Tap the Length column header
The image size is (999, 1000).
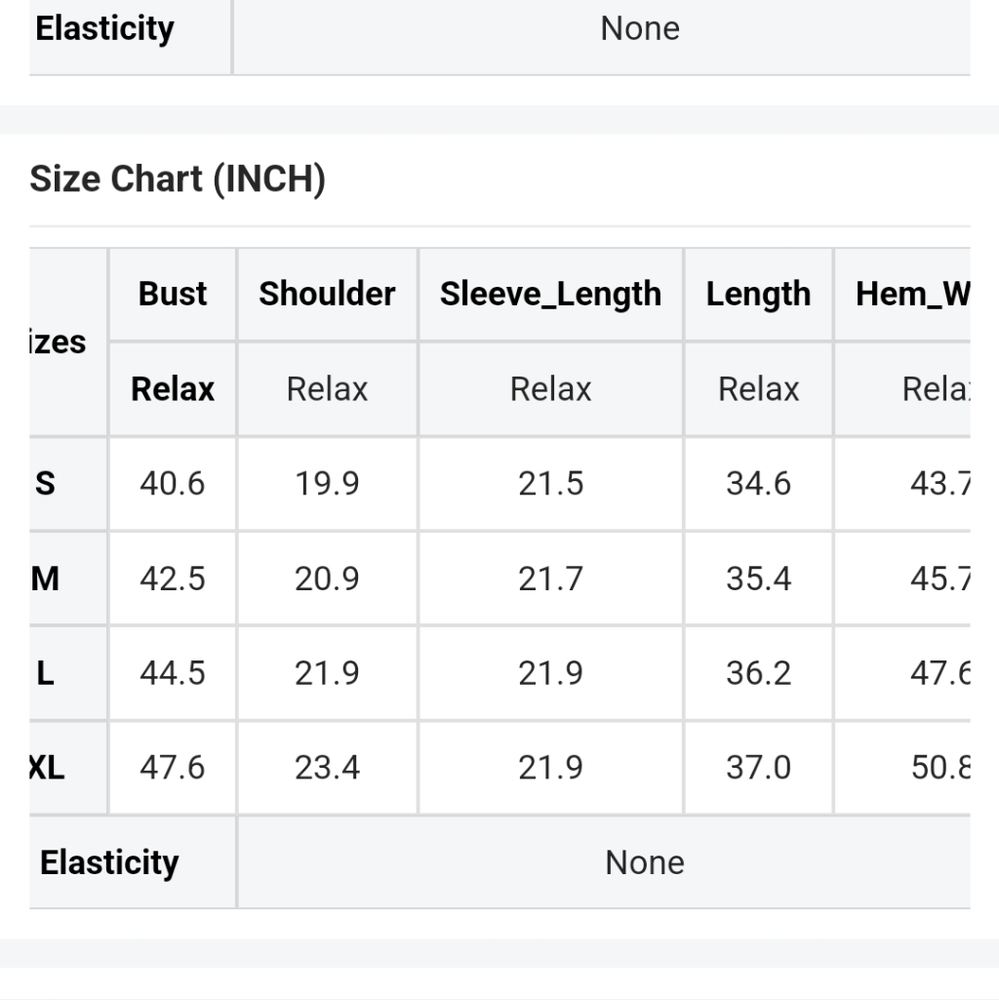pyautogui.click(x=758, y=294)
